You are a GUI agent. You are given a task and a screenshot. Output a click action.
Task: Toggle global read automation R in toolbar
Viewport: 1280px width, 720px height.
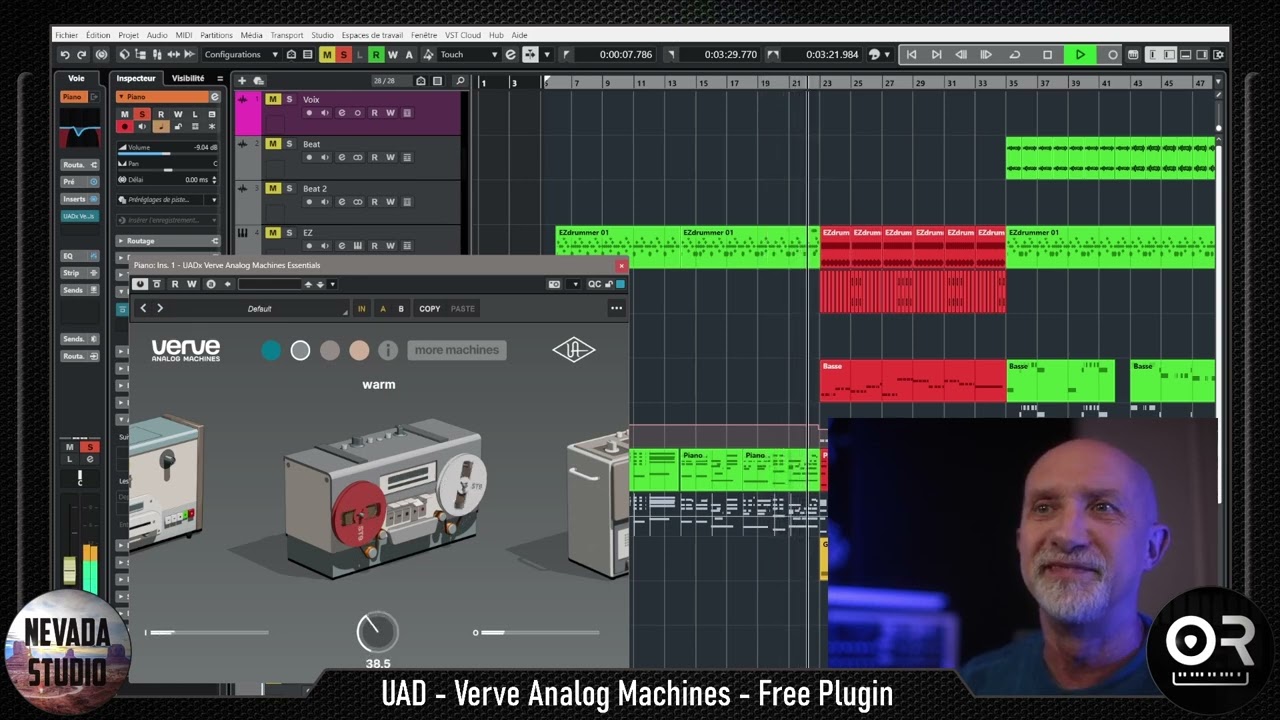tap(376, 55)
